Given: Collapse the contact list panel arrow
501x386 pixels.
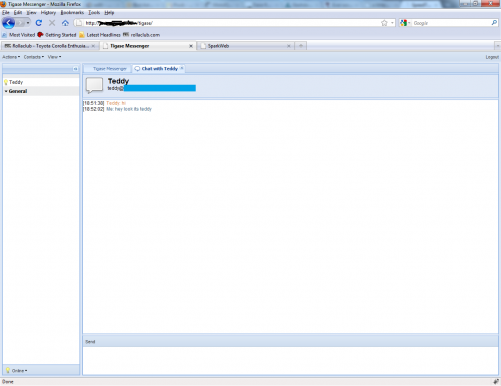Looking at the screenshot, I should (75, 69).
